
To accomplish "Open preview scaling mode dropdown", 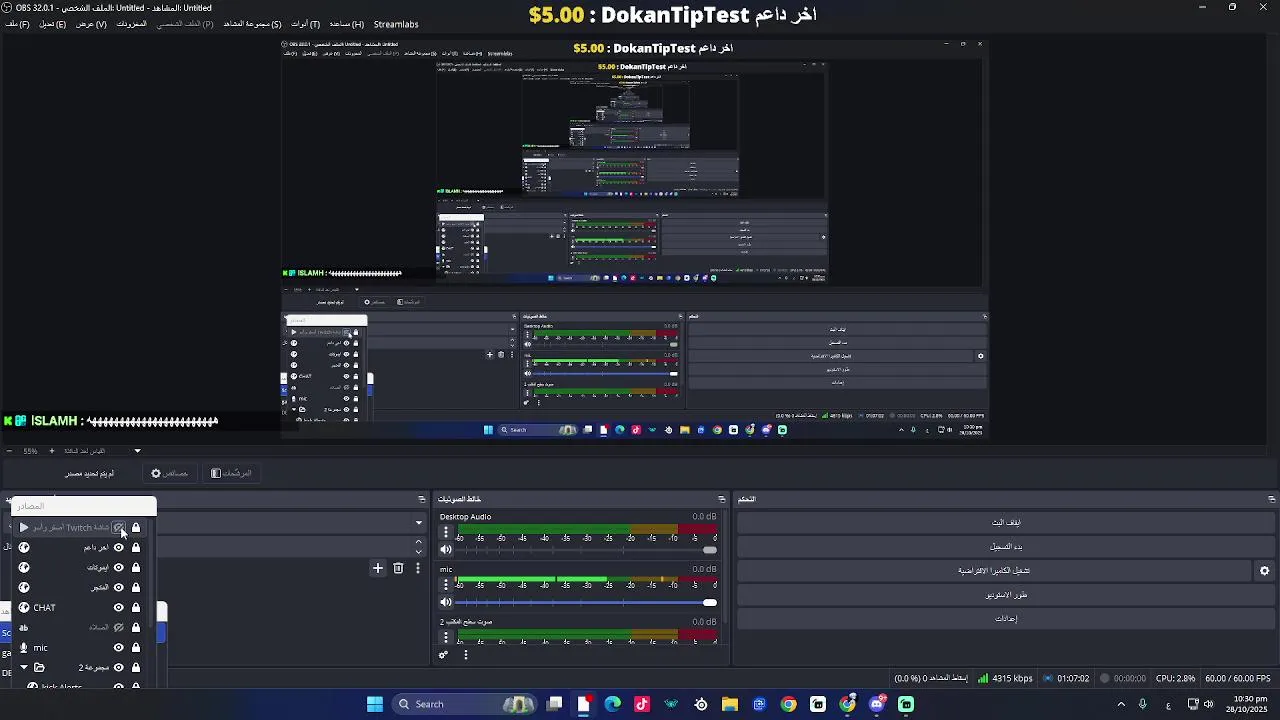I will (x=138, y=451).
